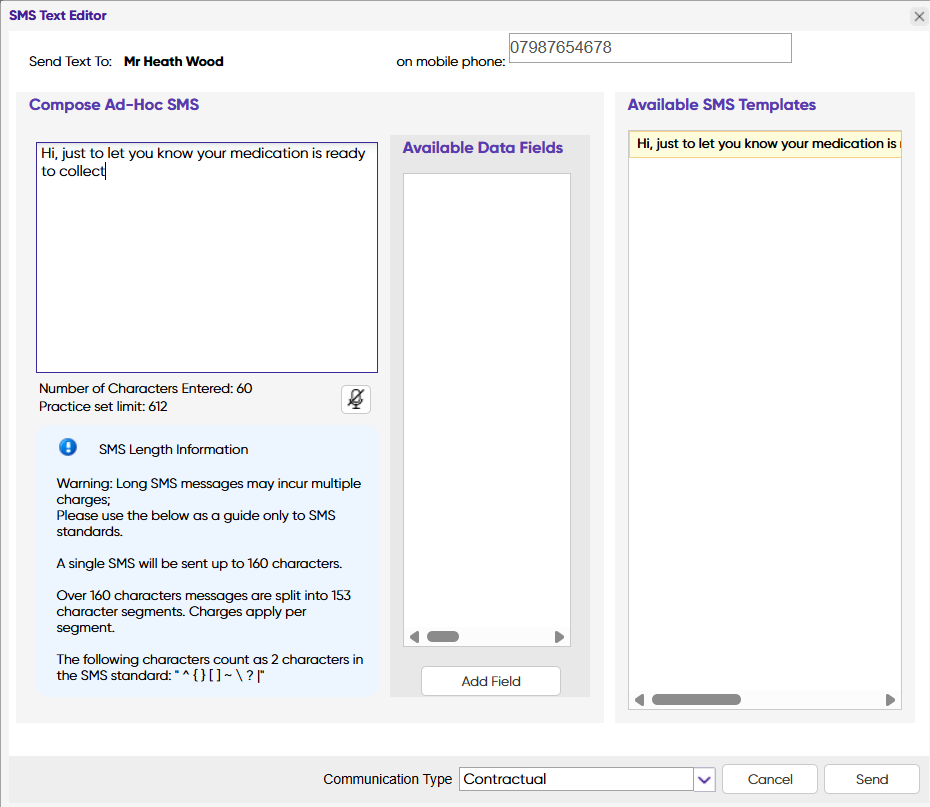930x807 pixels.
Task: Click the Data Fields horizontal scrollbar thumb
Action: coord(443,637)
